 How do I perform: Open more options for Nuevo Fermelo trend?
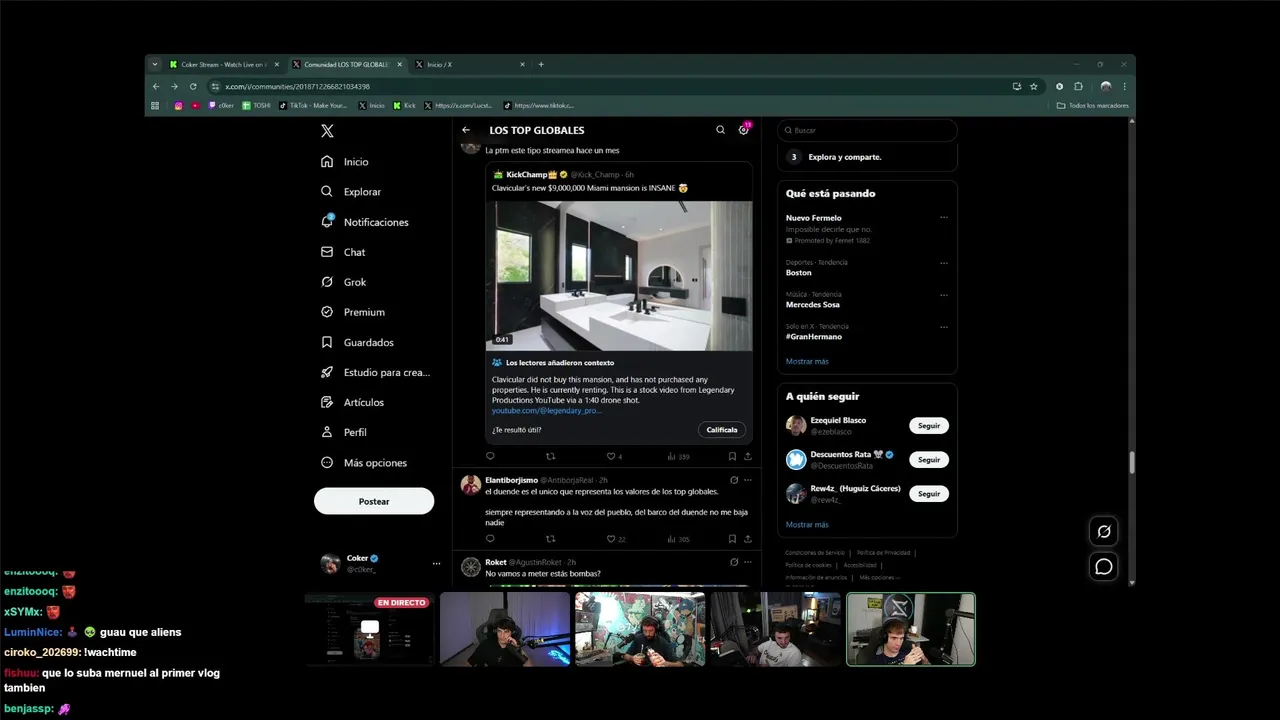click(x=943, y=217)
